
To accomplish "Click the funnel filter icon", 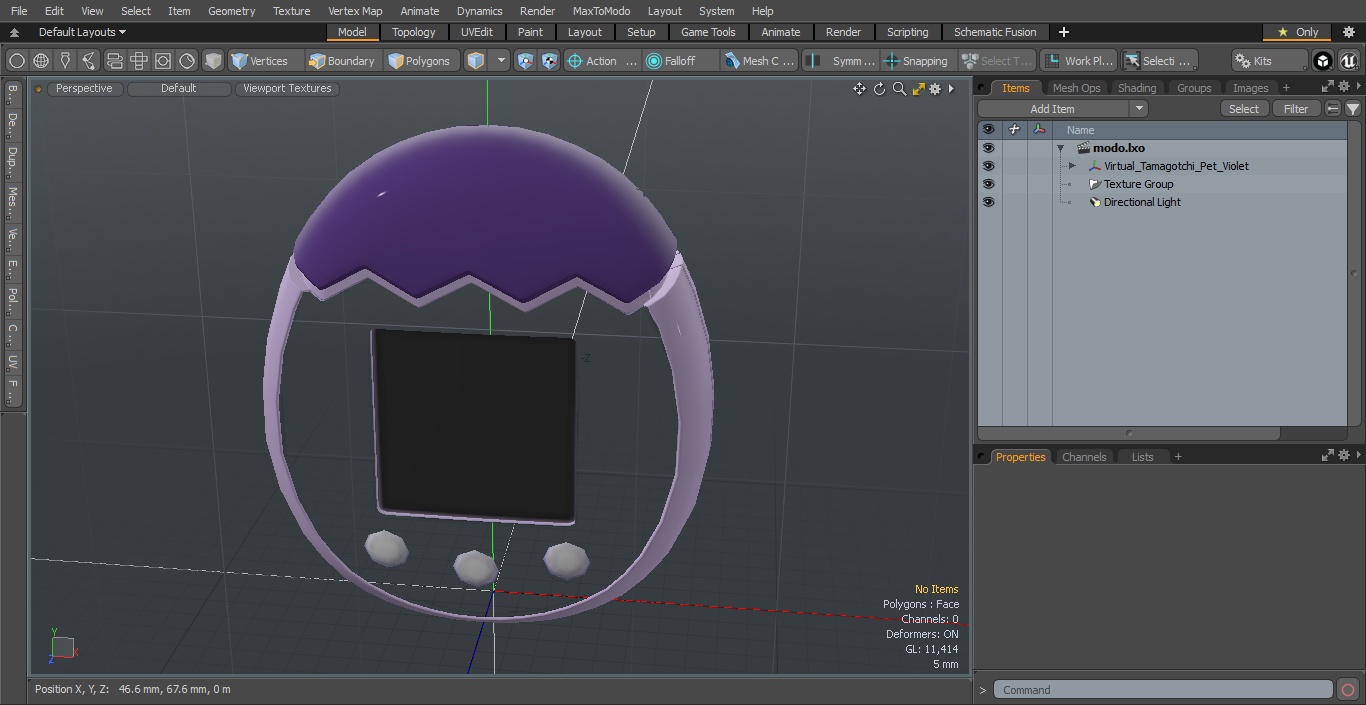I will click(x=1353, y=109).
